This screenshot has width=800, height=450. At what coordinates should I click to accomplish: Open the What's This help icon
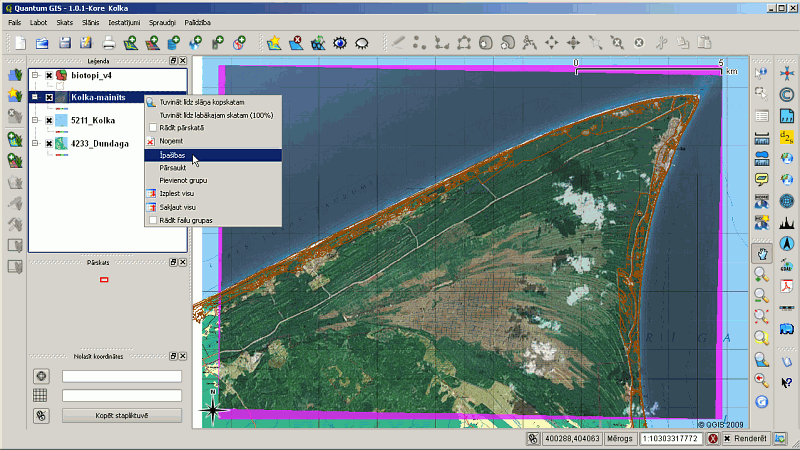coord(787,382)
